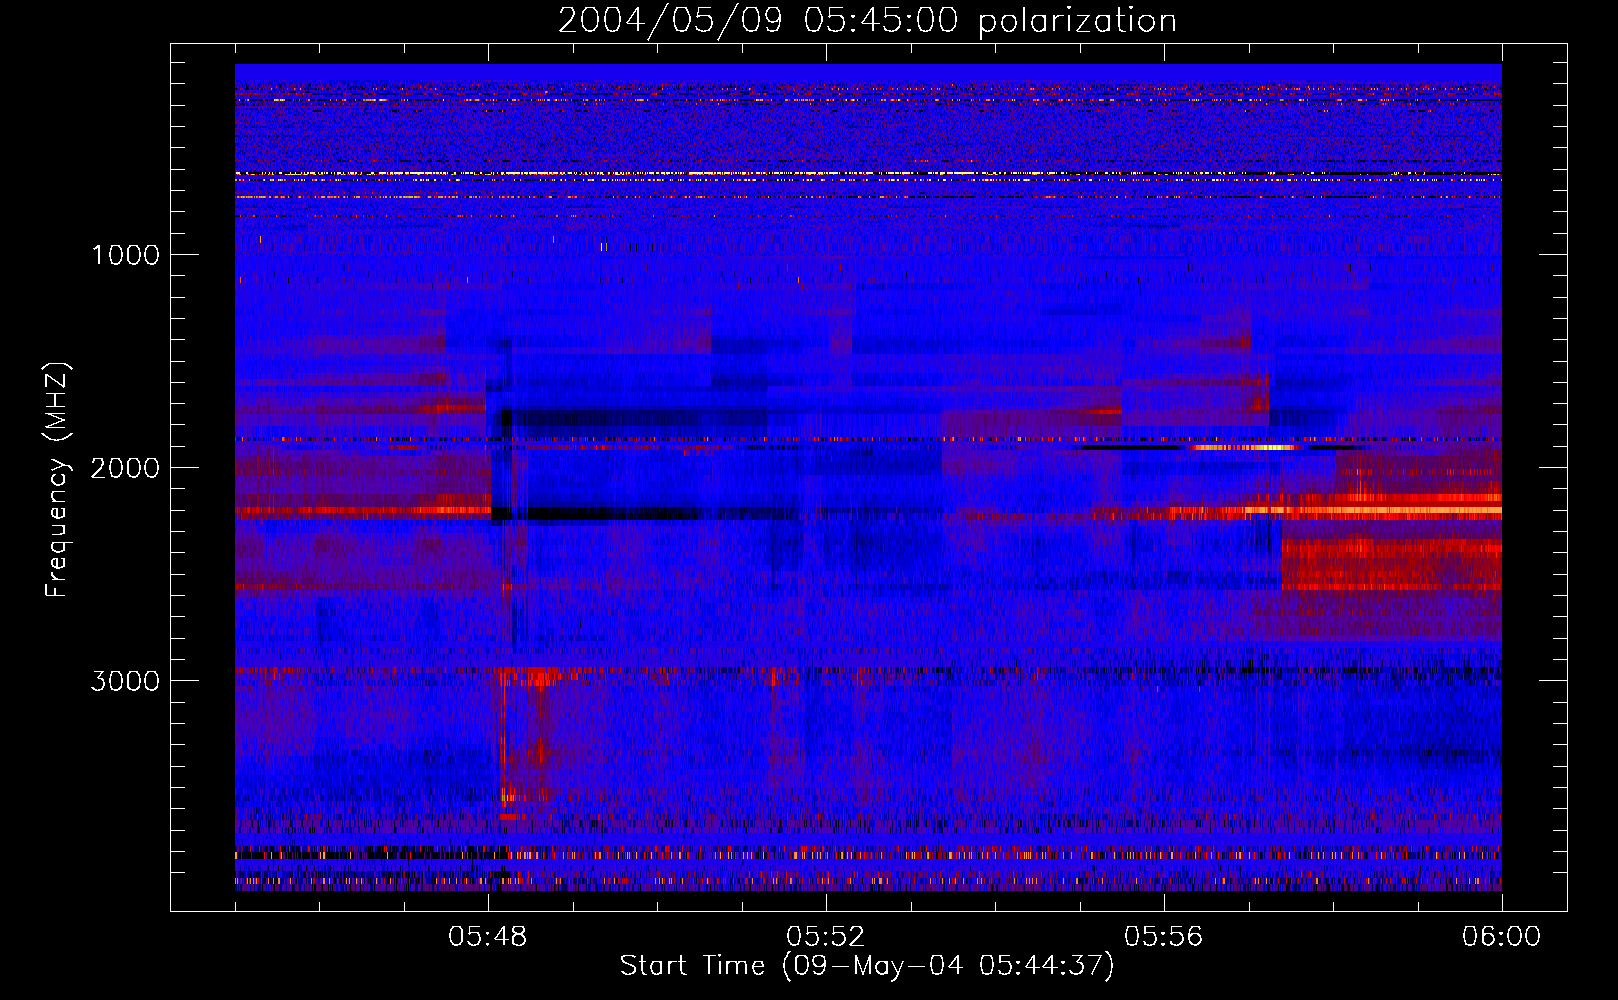The height and width of the screenshot is (1000, 1618).
Task: Select the 3000 frequency axis label
Action: click(x=125, y=681)
